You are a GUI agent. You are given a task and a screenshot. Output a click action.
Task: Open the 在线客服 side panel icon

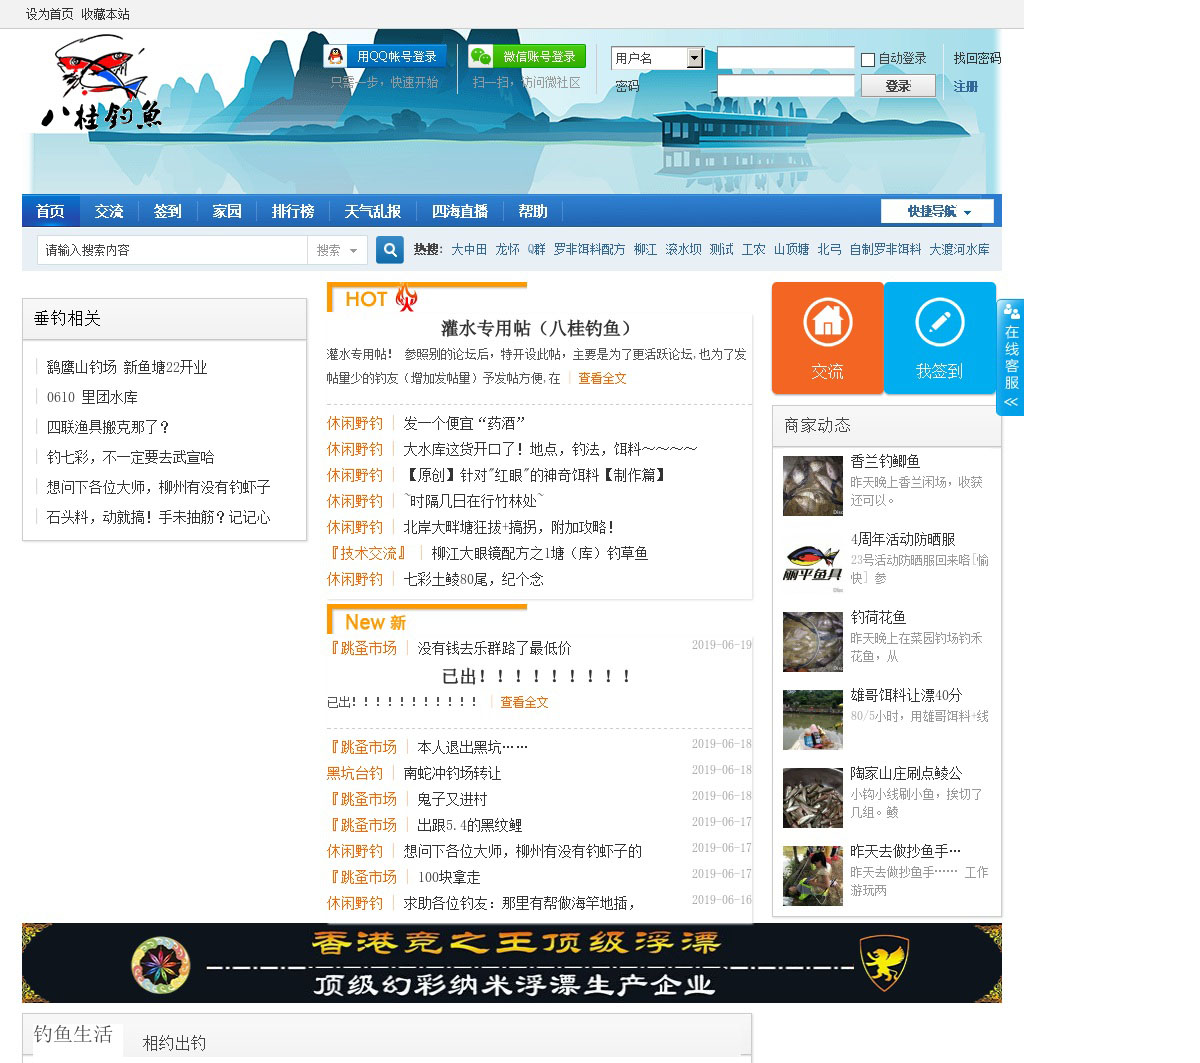(1011, 357)
